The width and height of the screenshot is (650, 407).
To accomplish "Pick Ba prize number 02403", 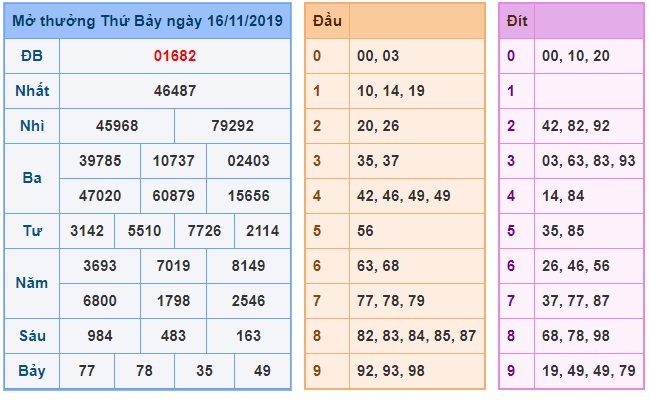I will click(249, 161).
